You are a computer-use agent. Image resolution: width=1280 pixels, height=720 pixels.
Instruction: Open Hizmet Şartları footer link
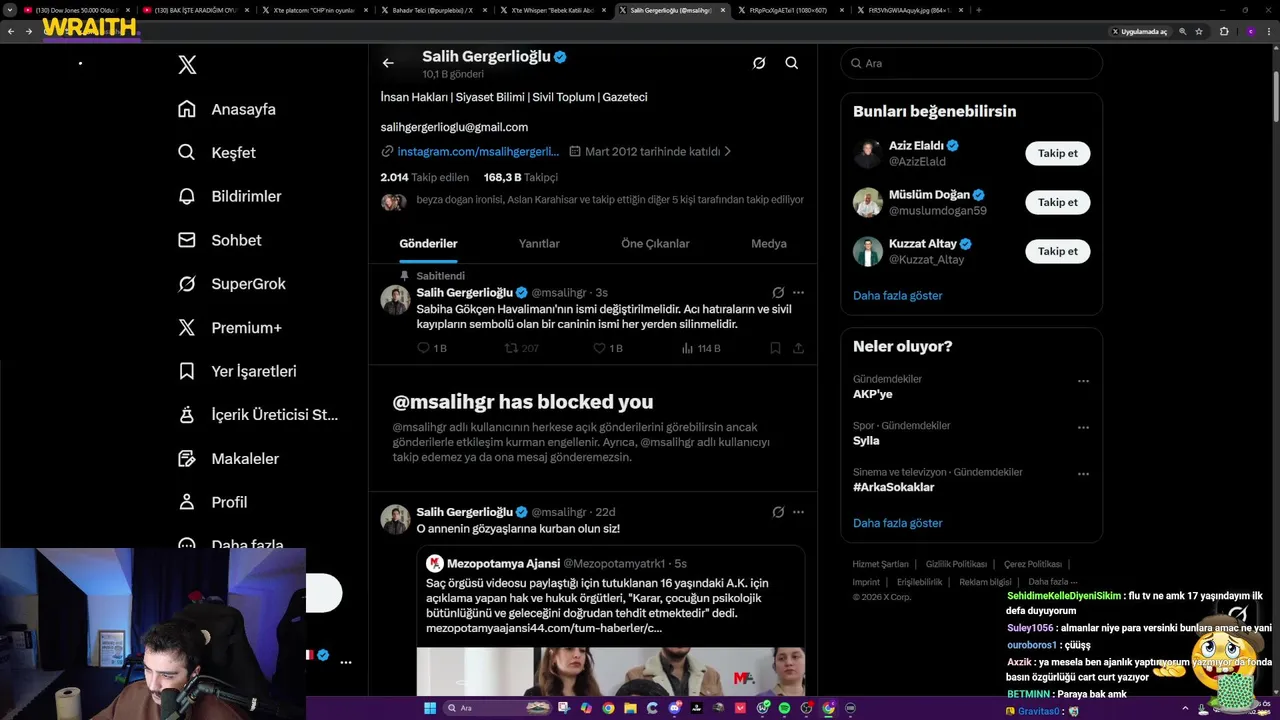click(880, 564)
